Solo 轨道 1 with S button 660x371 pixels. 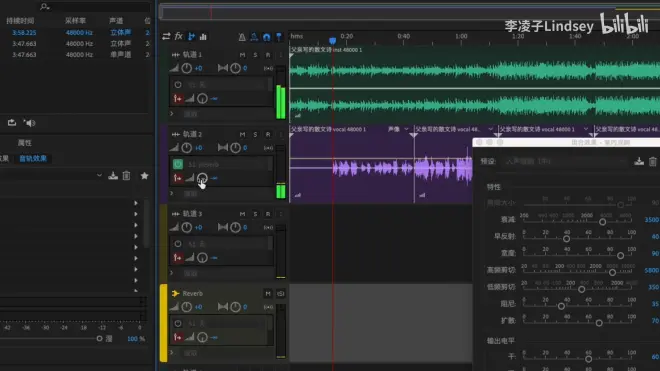[255, 55]
